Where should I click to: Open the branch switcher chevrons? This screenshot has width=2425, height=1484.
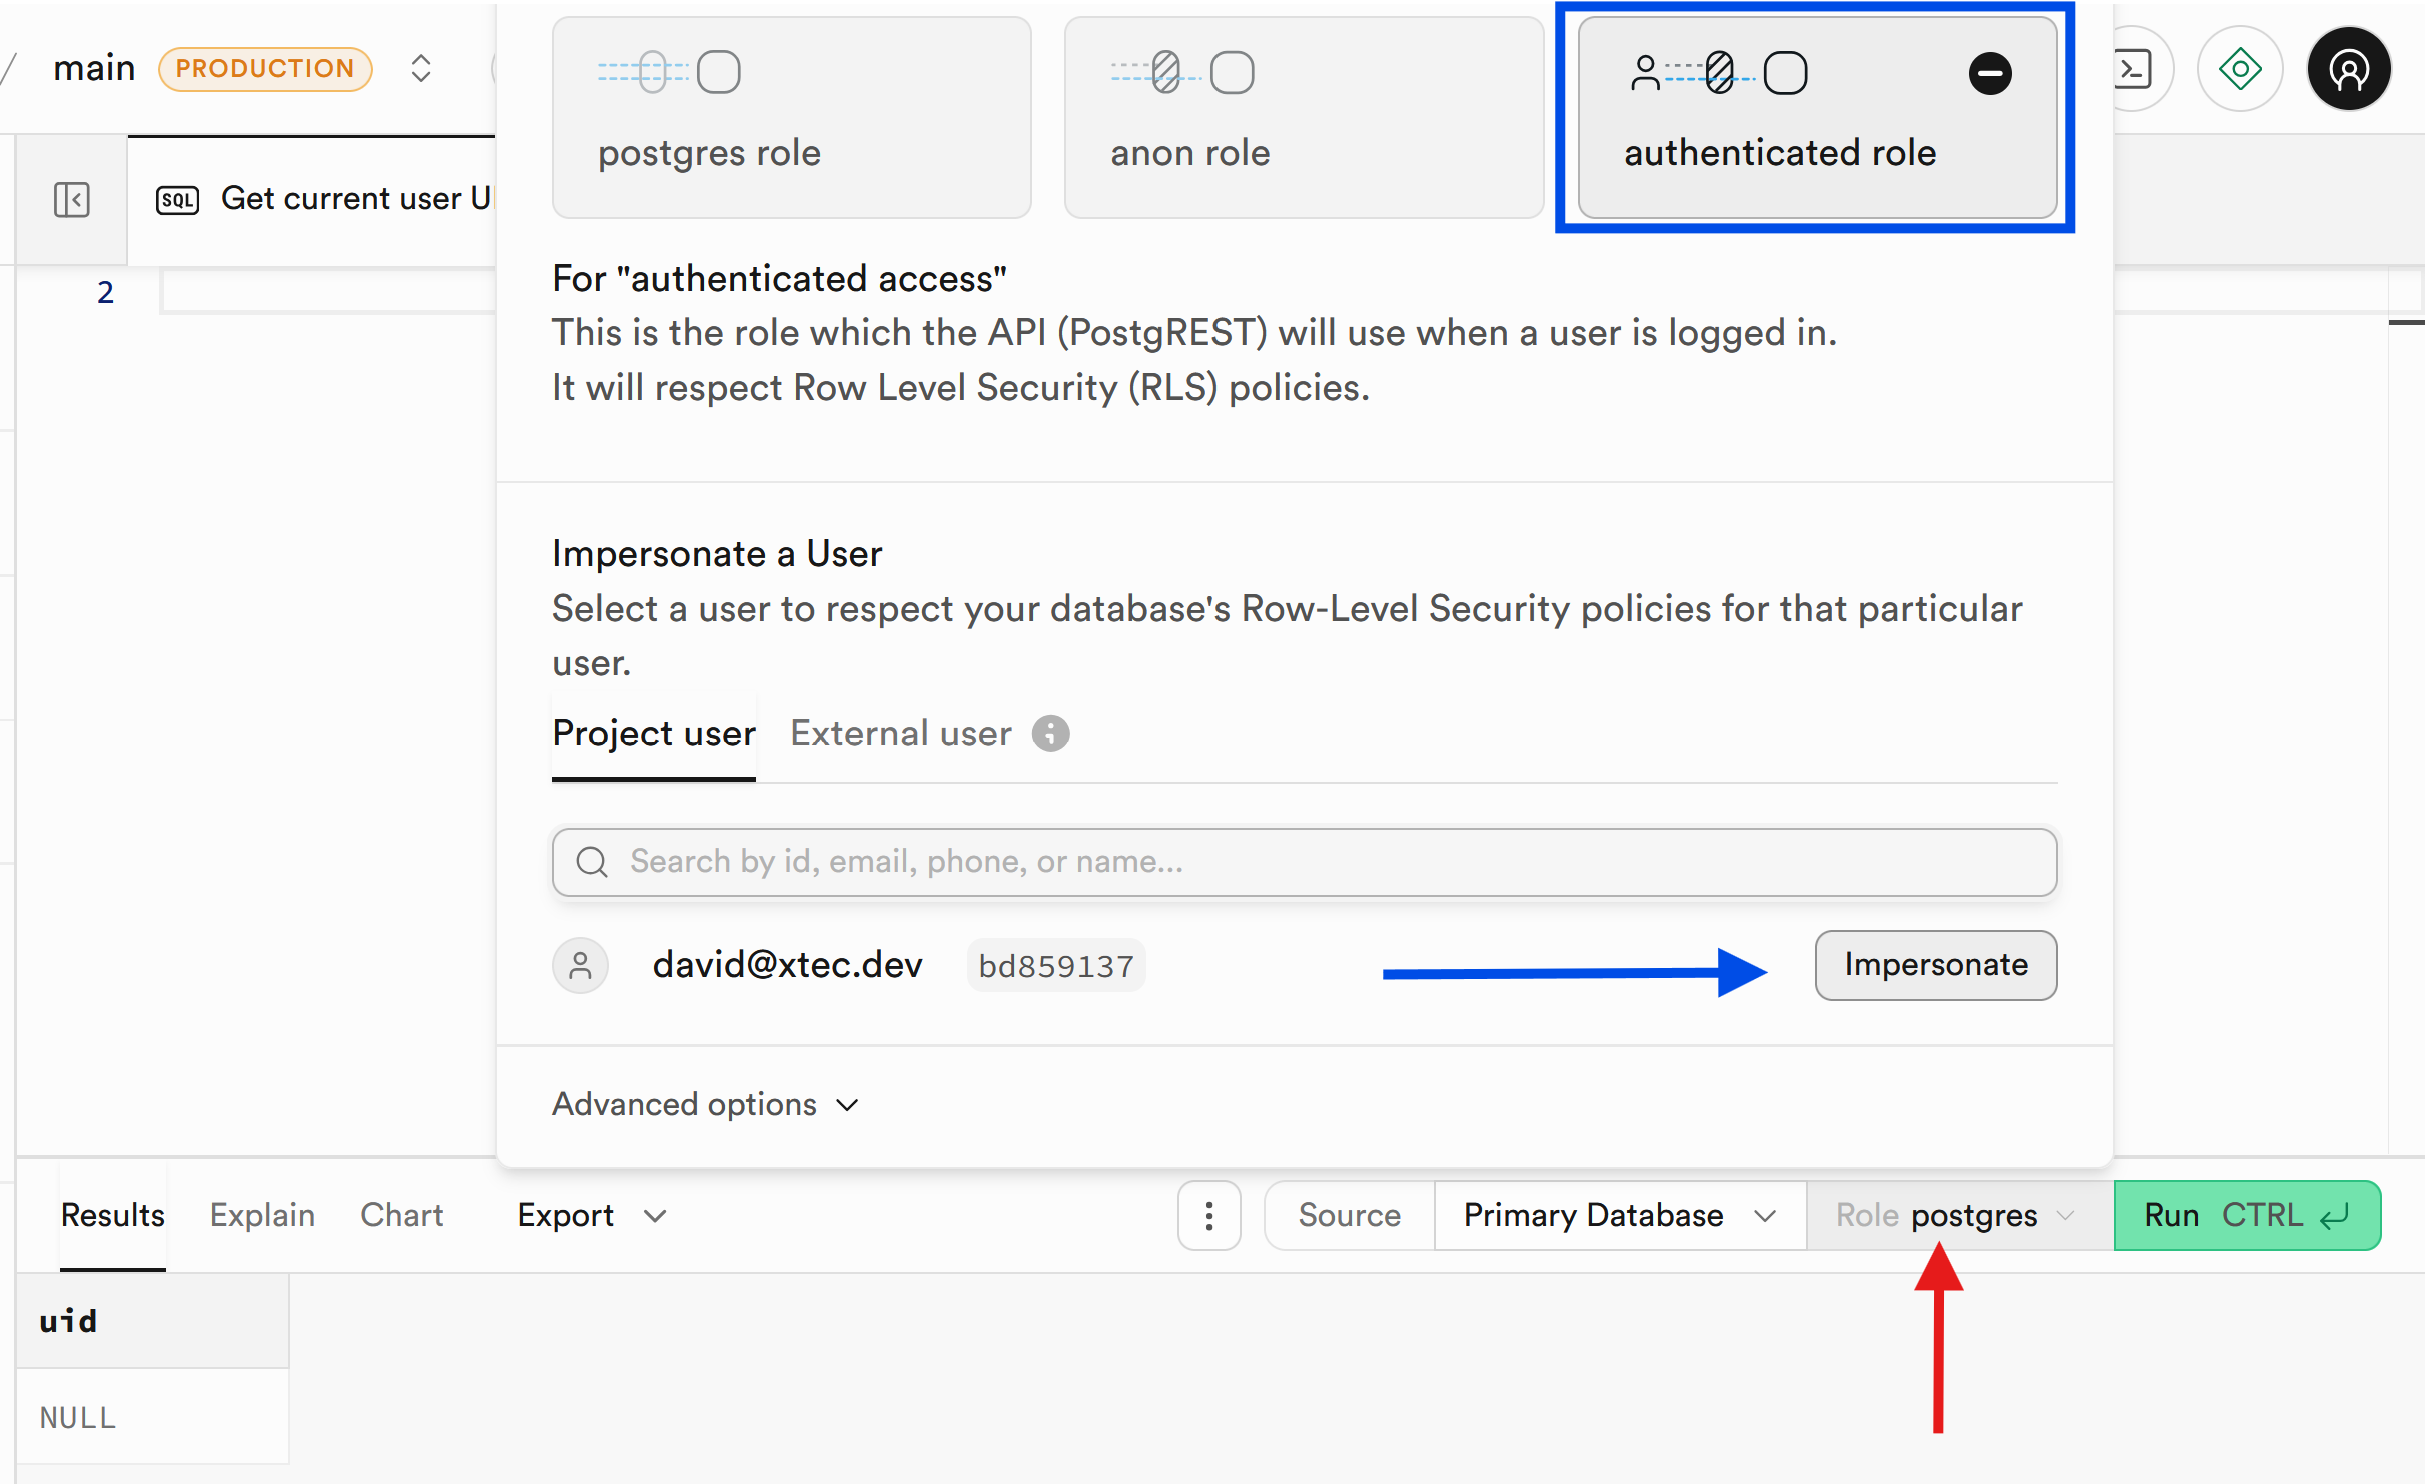pyautogui.click(x=421, y=69)
